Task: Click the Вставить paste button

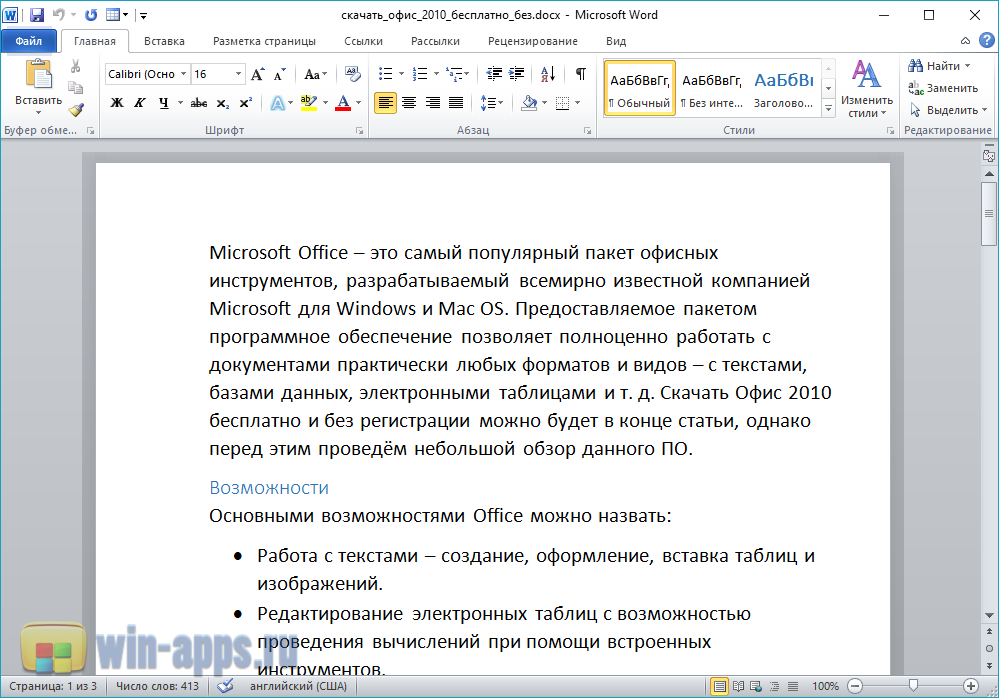Action: tap(38, 85)
